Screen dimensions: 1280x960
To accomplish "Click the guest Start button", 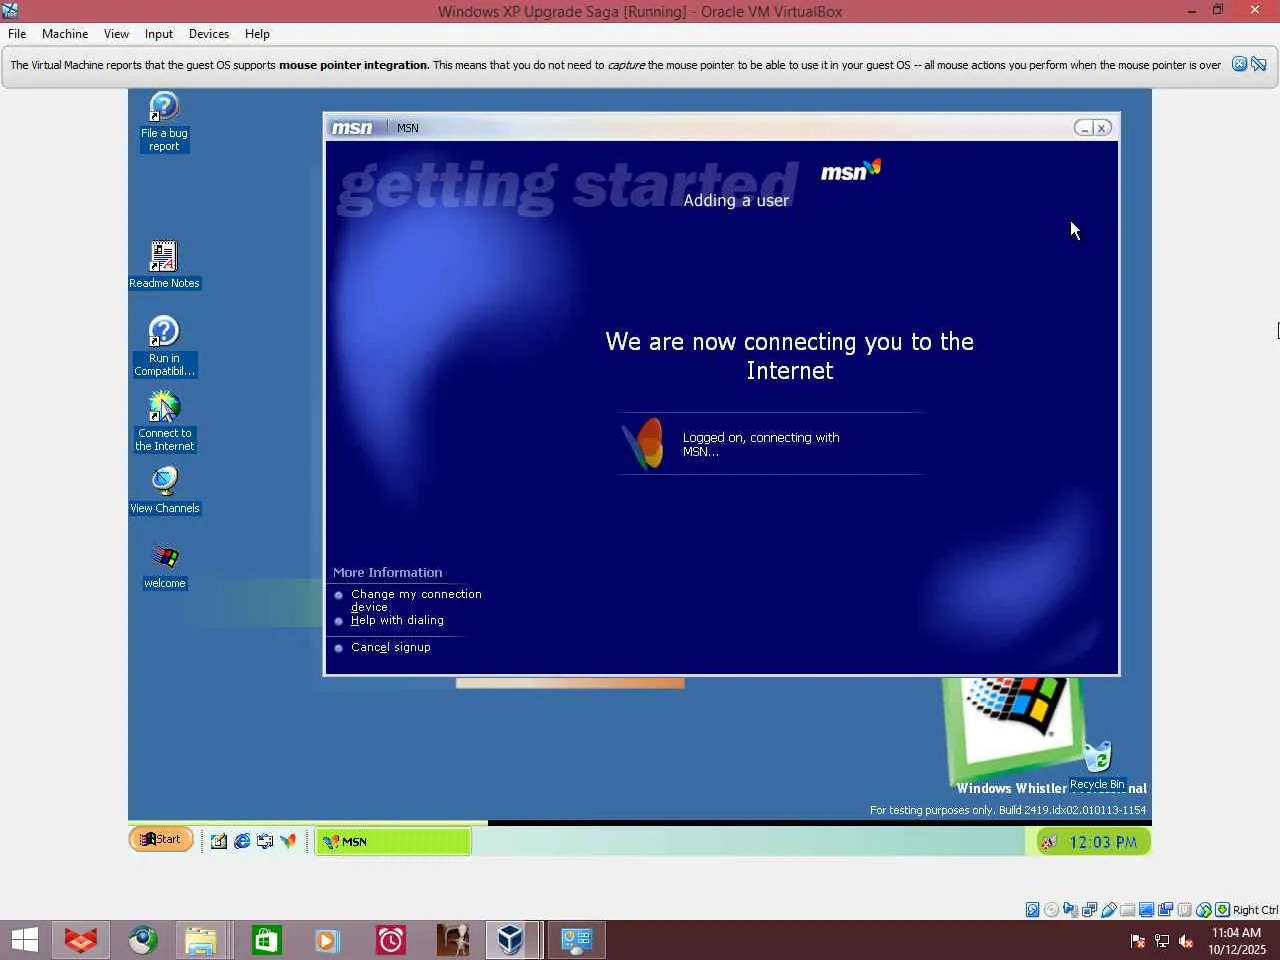I will click(x=161, y=839).
